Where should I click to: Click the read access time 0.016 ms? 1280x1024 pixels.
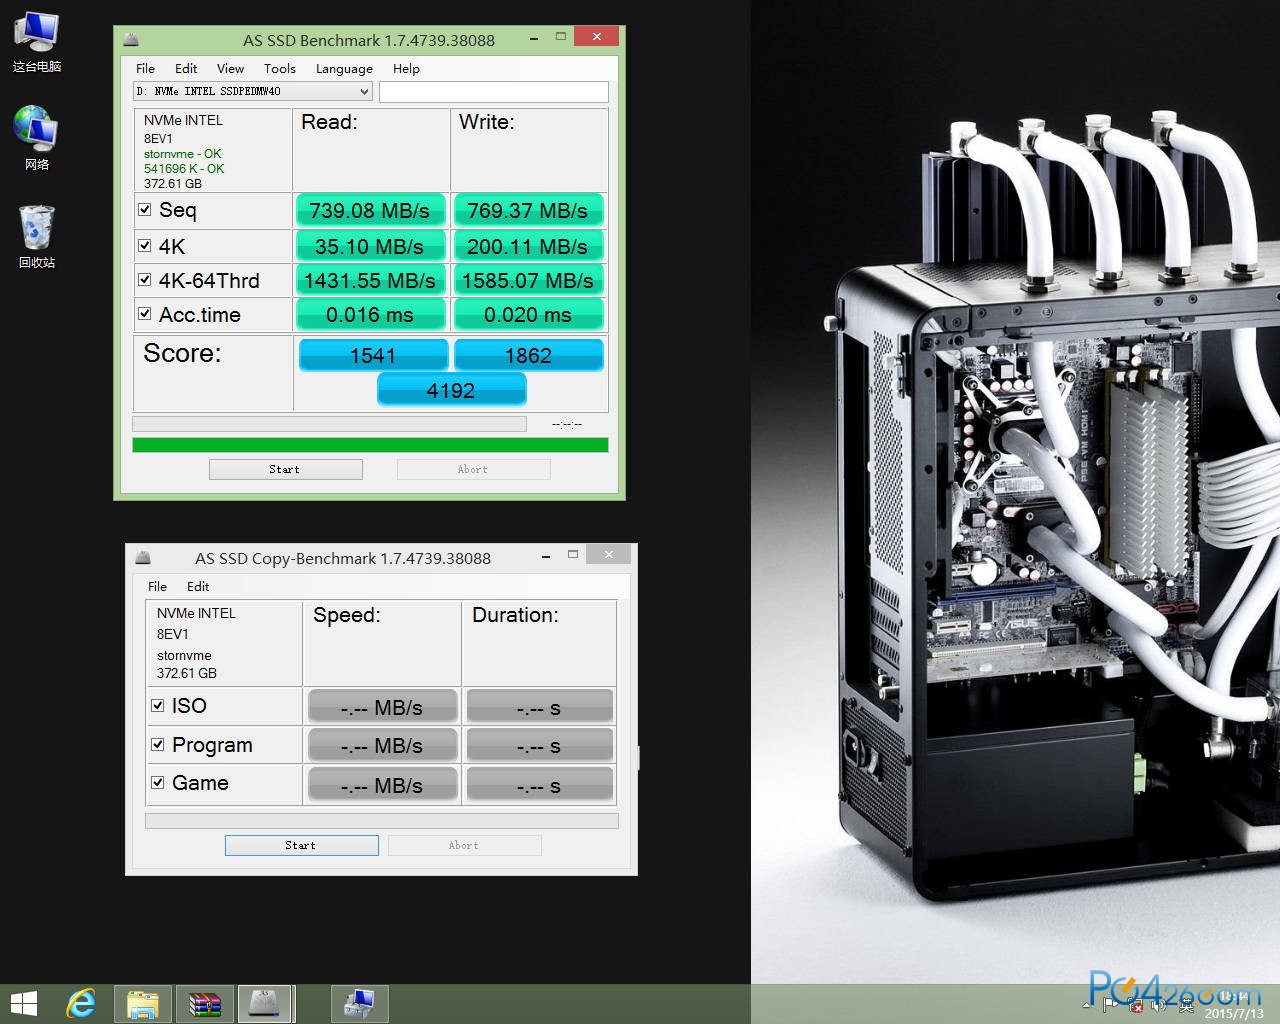pos(369,315)
